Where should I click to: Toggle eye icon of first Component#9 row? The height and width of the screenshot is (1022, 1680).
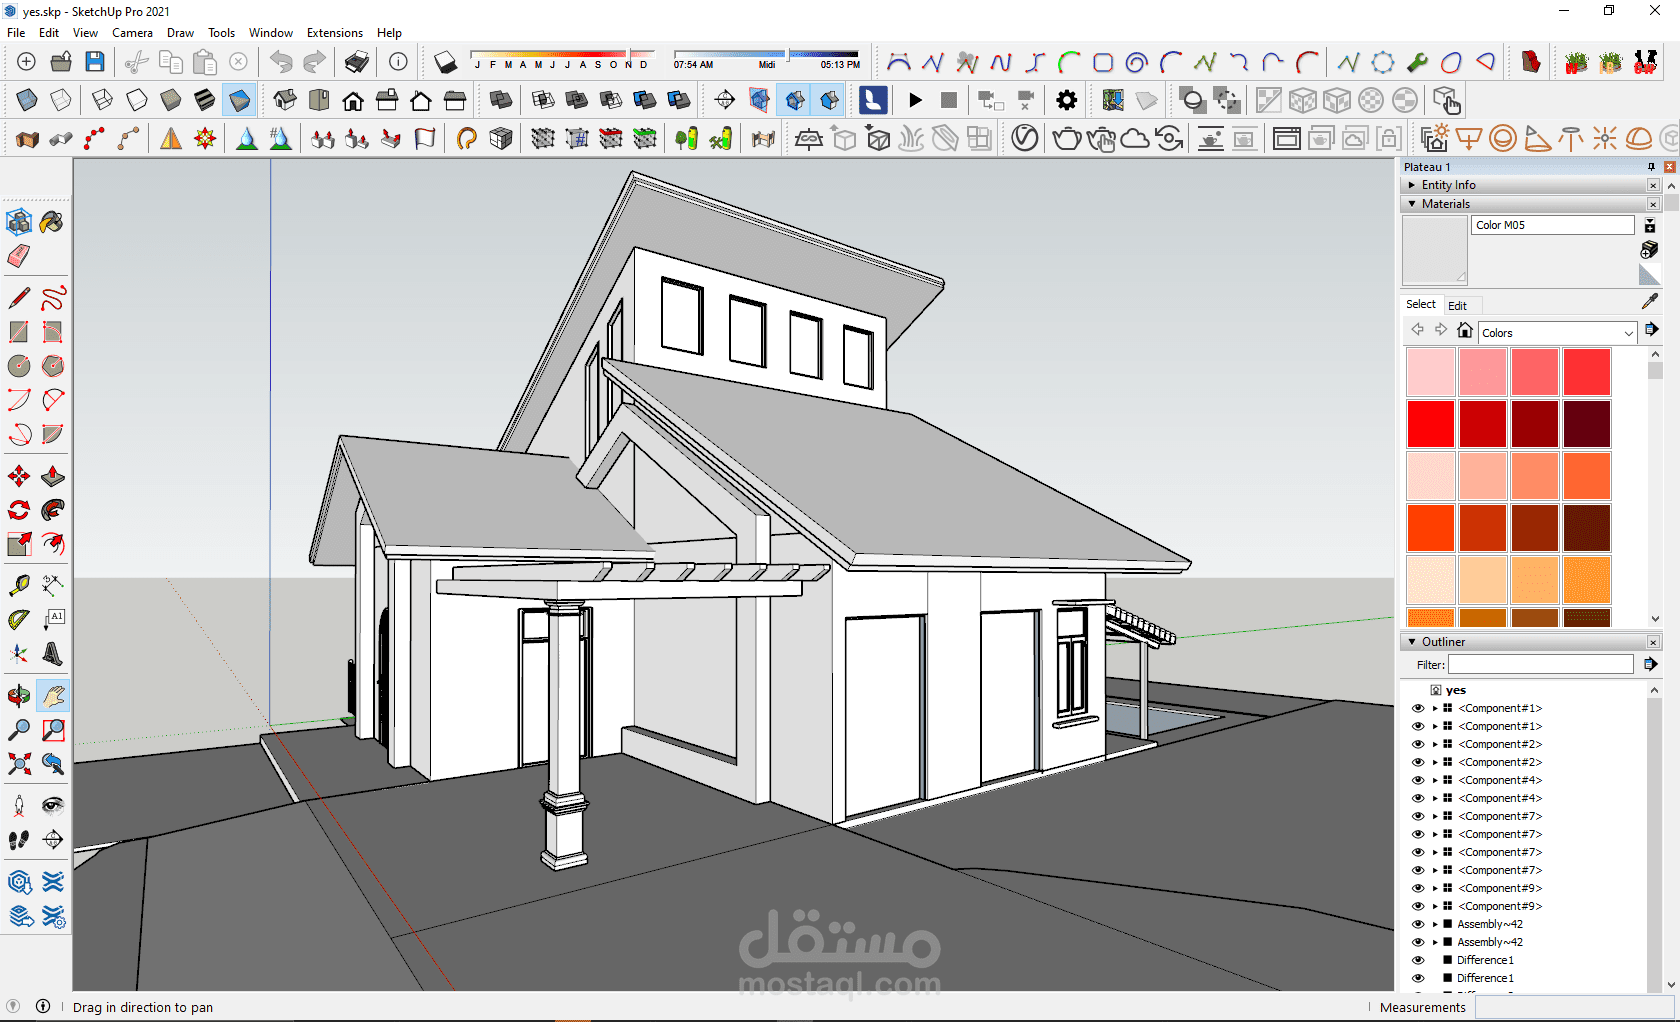pyautogui.click(x=1418, y=888)
